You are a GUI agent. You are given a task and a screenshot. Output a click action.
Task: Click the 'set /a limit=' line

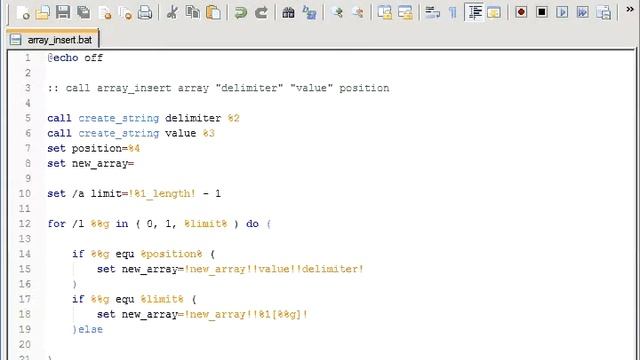[x=134, y=193]
